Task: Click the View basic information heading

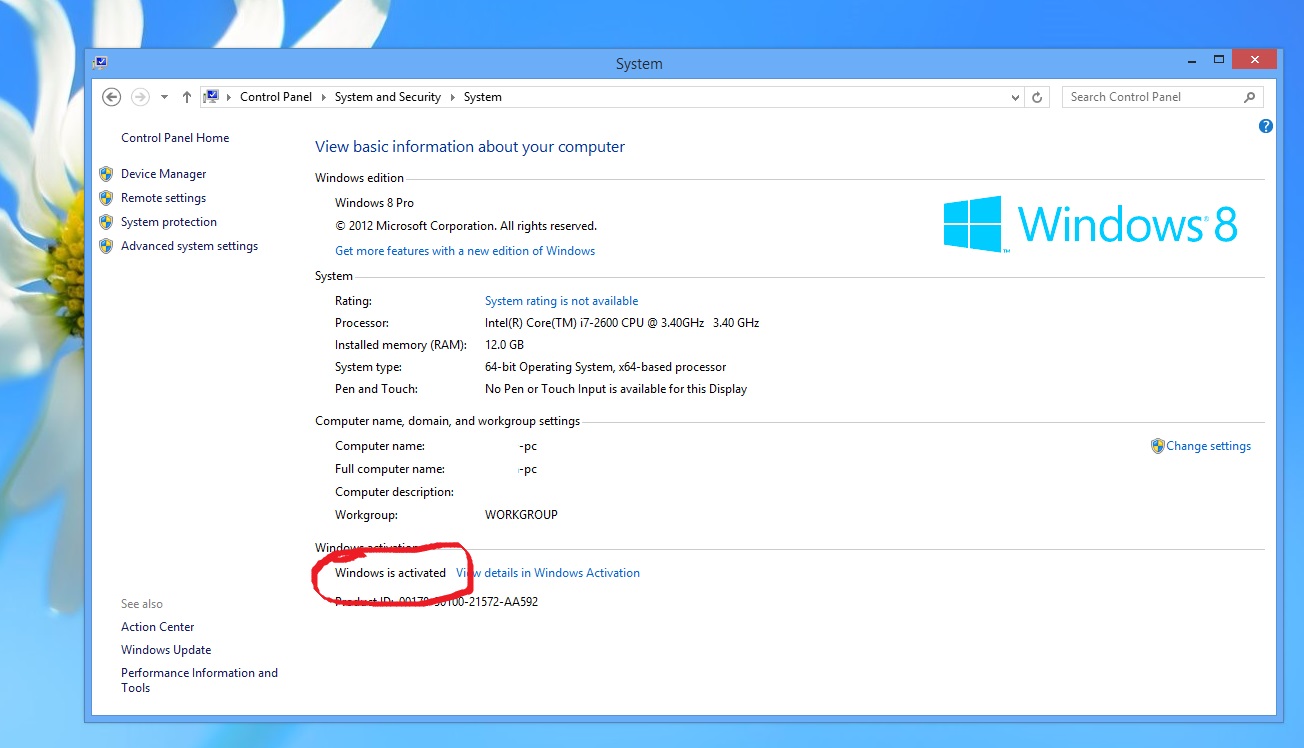Action: click(470, 147)
